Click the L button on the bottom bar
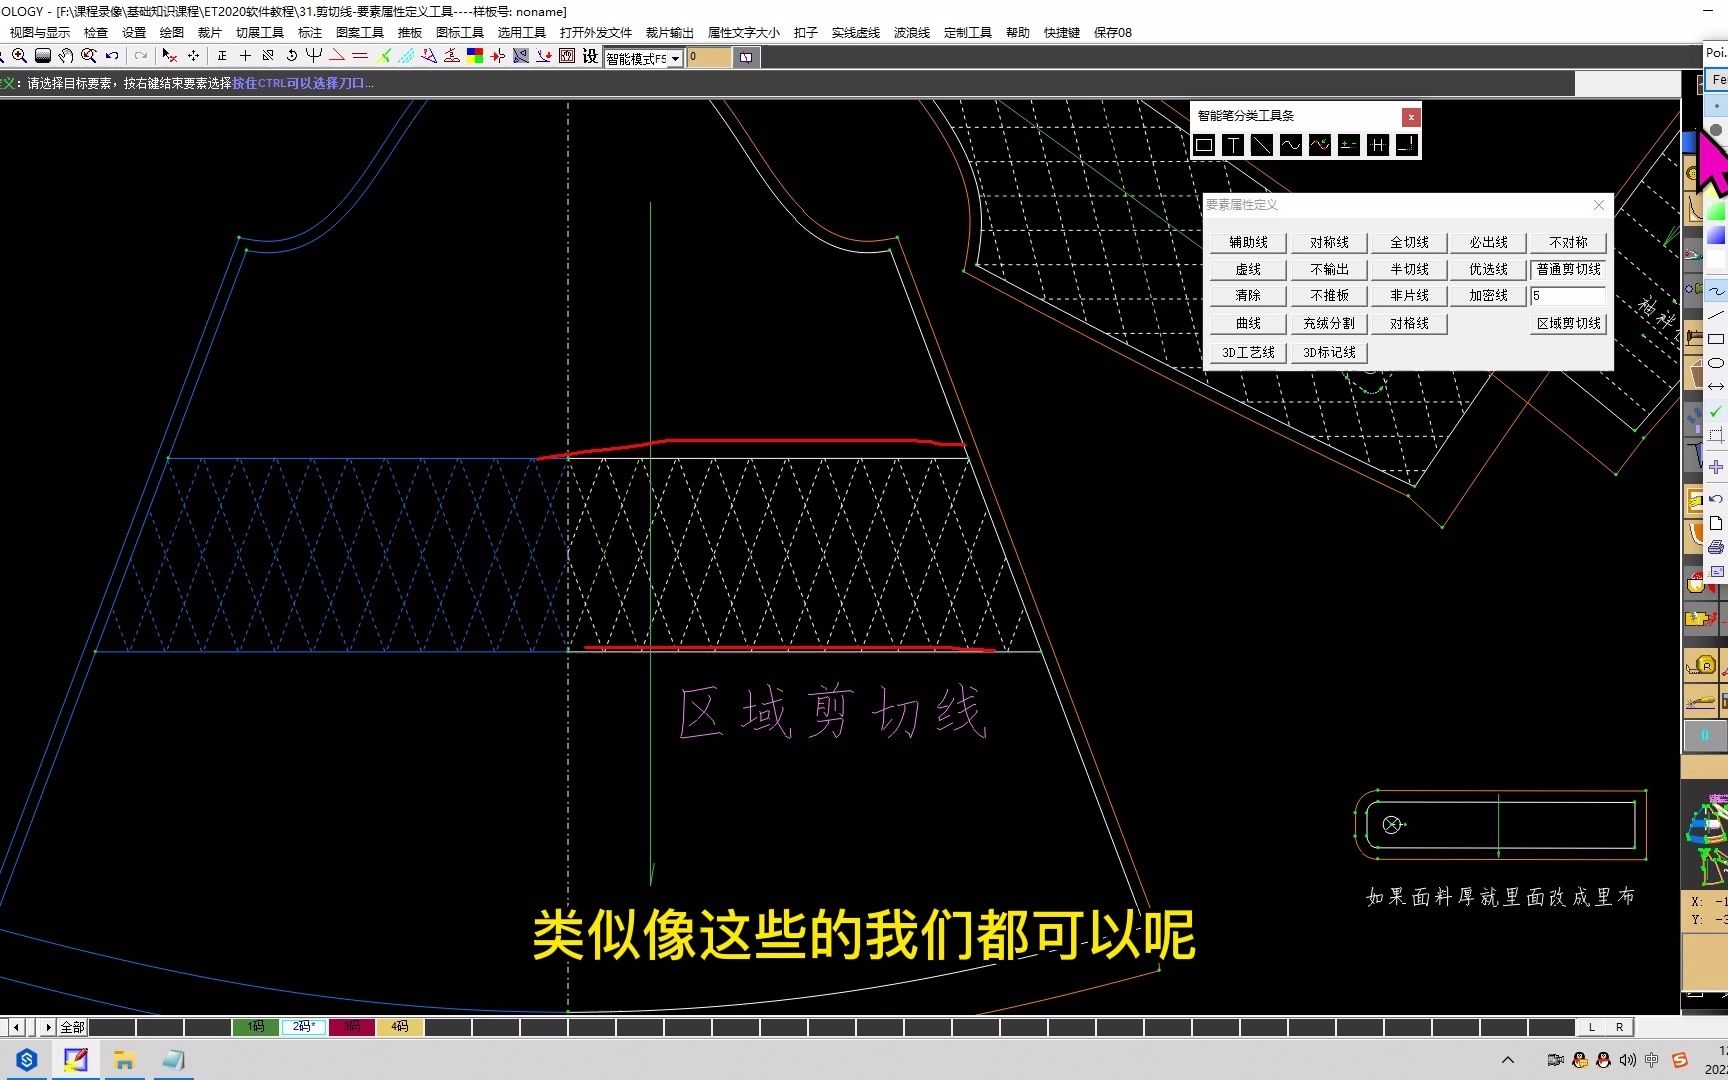1728x1080 pixels. [1592, 1027]
